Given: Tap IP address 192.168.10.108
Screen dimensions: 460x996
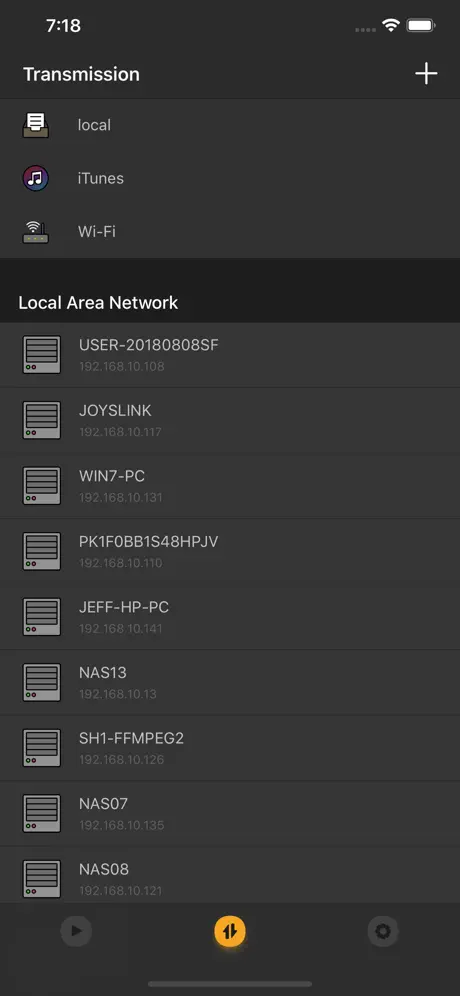Looking at the screenshot, I should click(x=121, y=367).
